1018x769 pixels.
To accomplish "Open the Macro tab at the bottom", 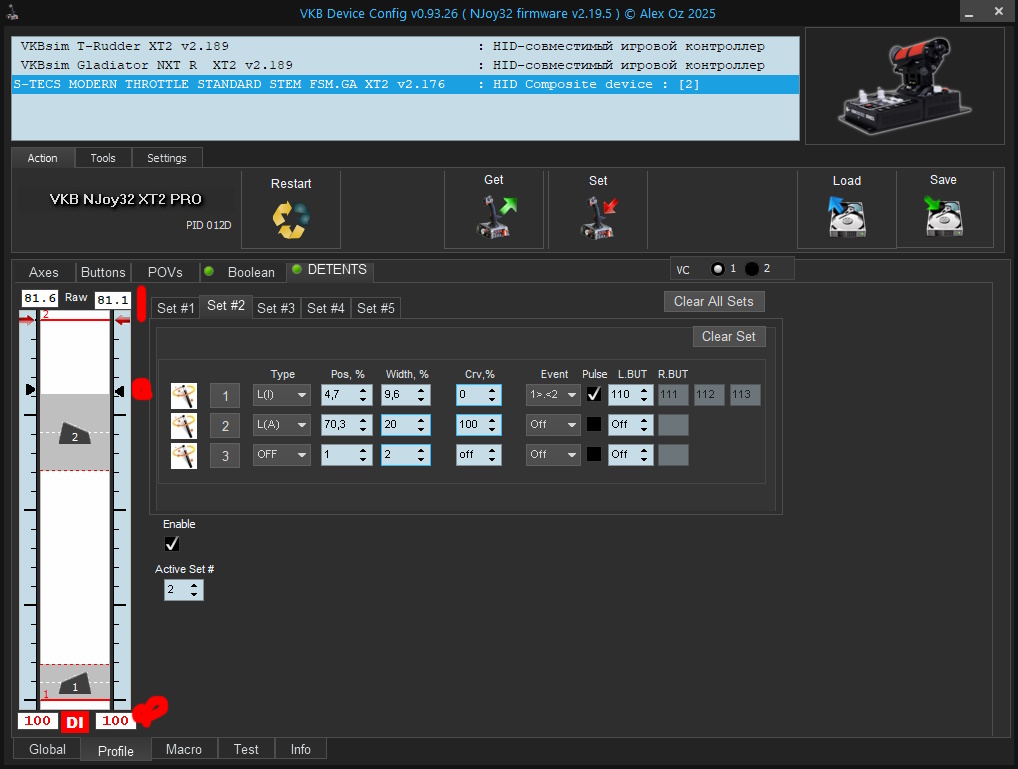I will [184, 749].
